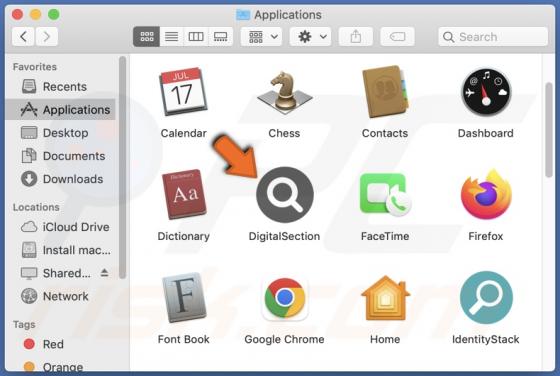Open the Dashboard app icon
Screen dimensions: 560x376
(486, 92)
